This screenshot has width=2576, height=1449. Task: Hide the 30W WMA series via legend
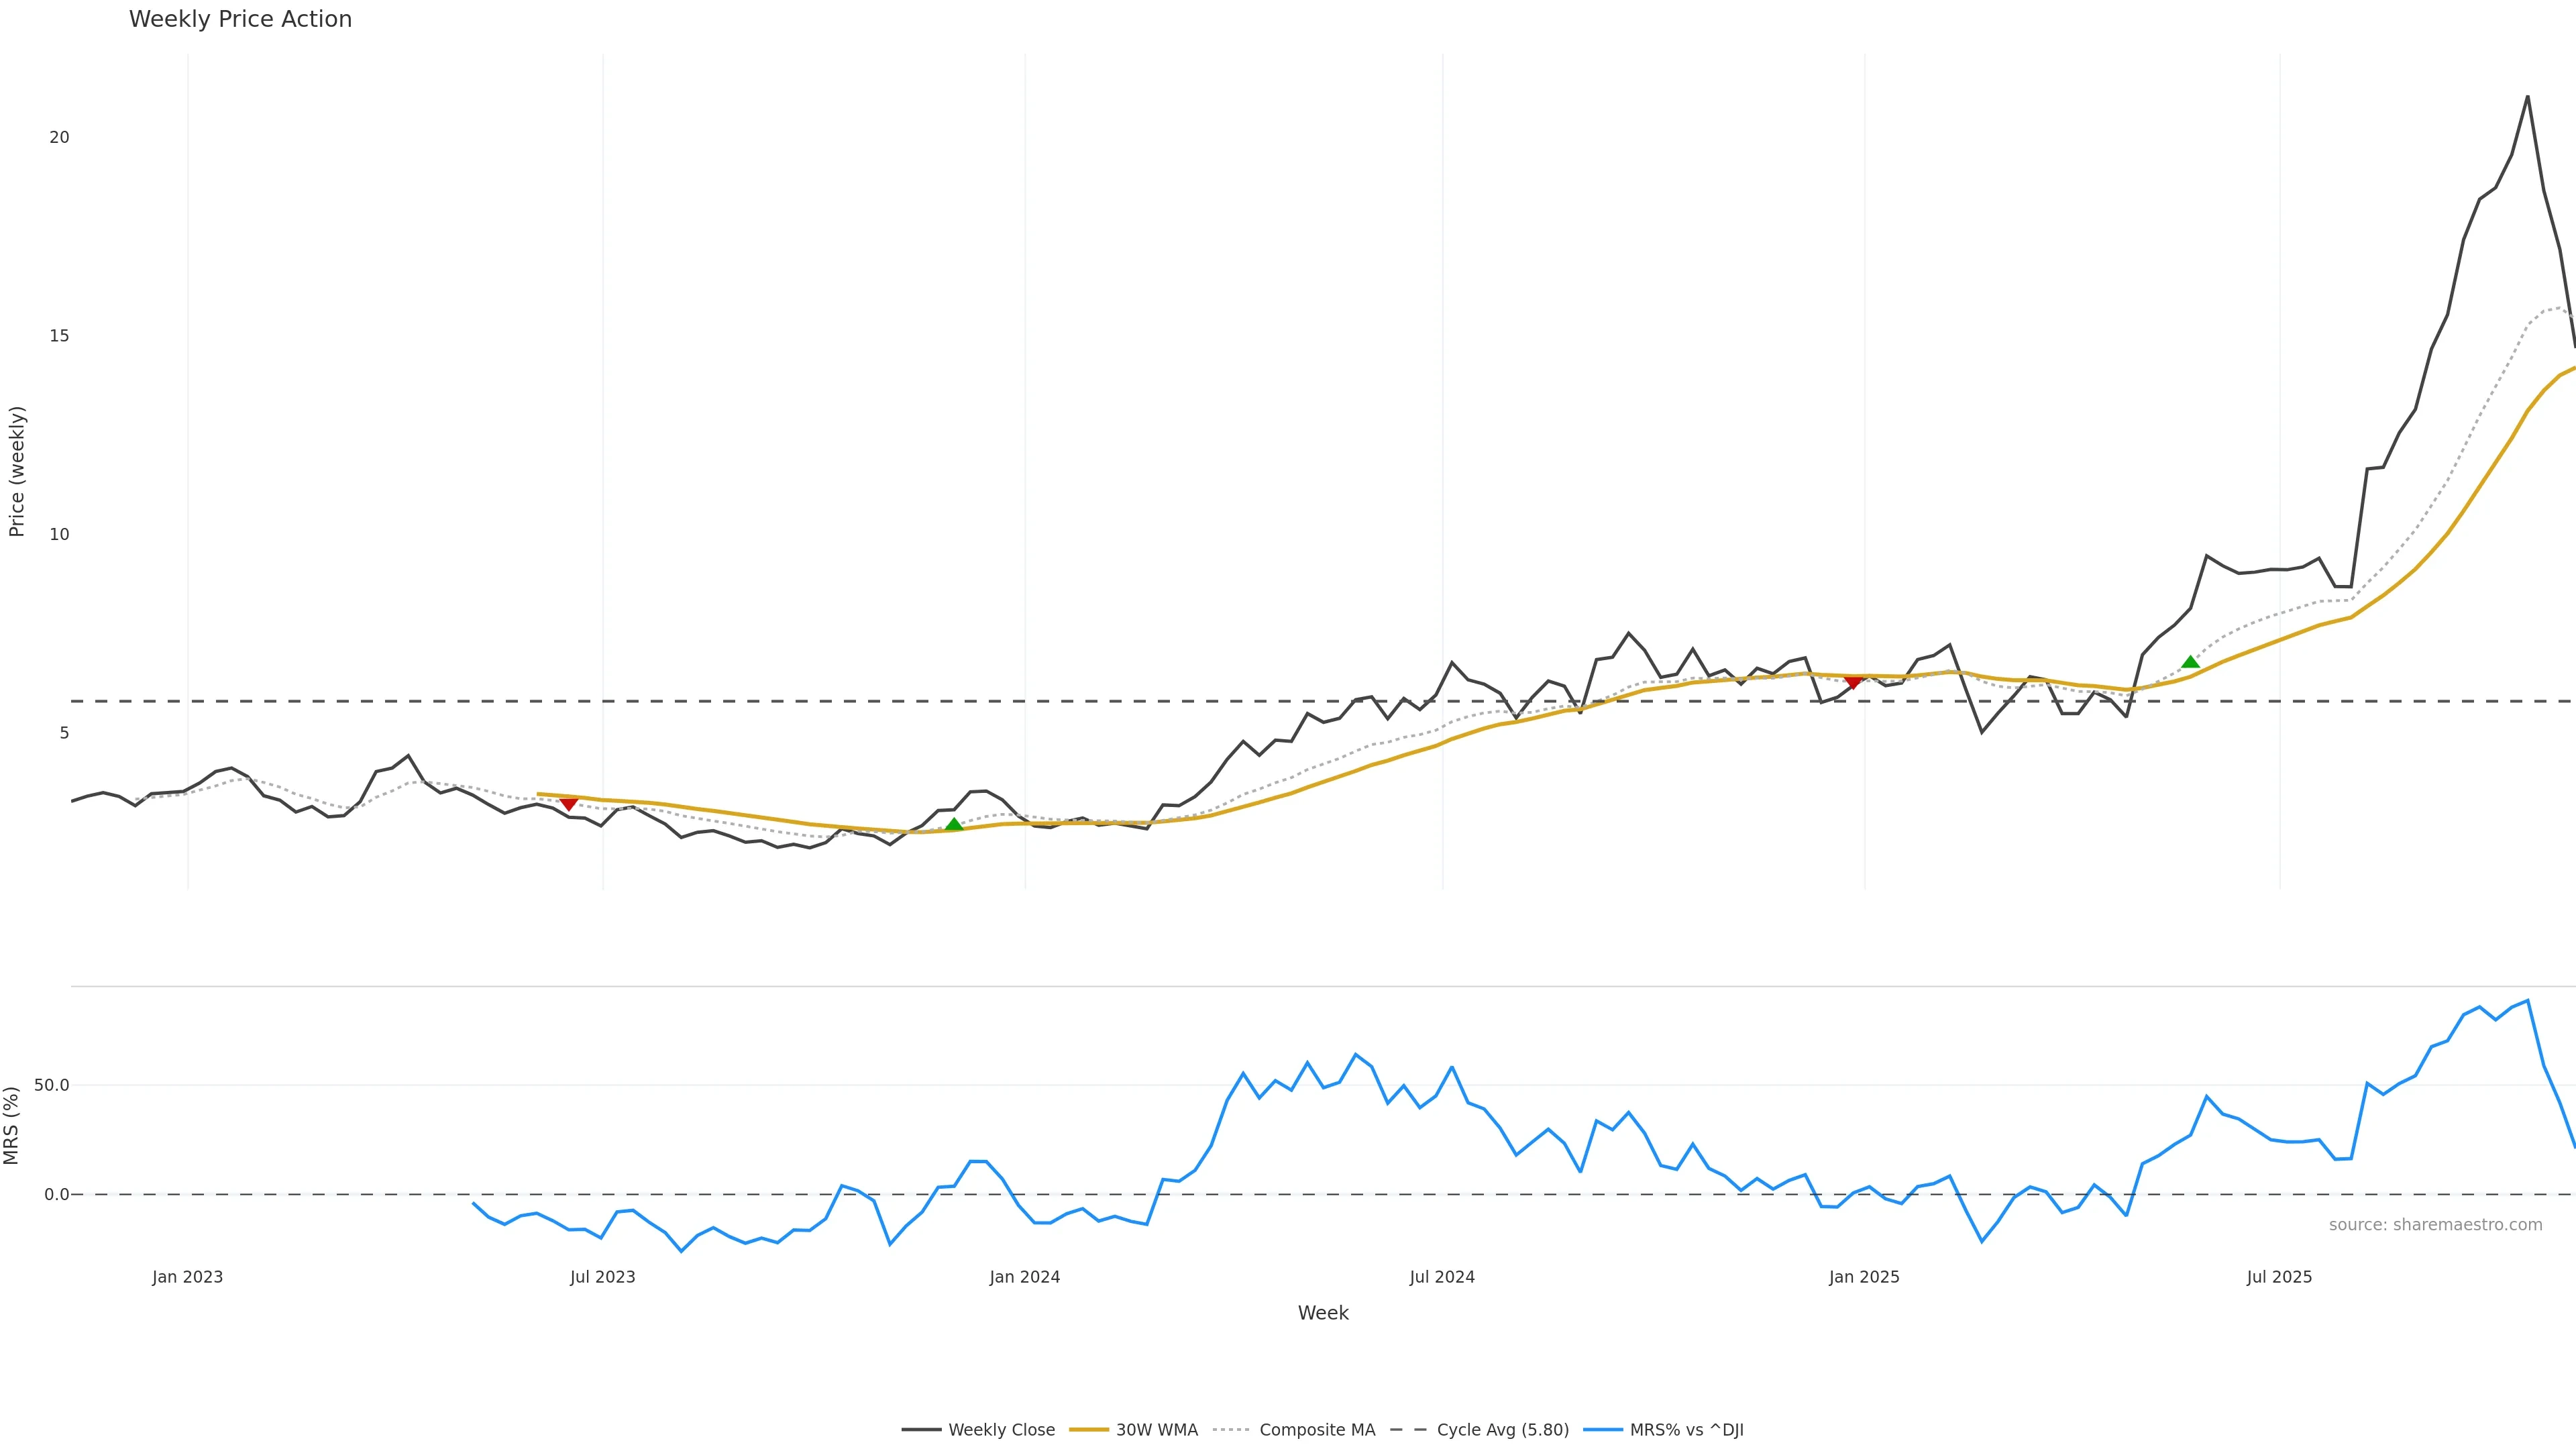[x=1156, y=1430]
